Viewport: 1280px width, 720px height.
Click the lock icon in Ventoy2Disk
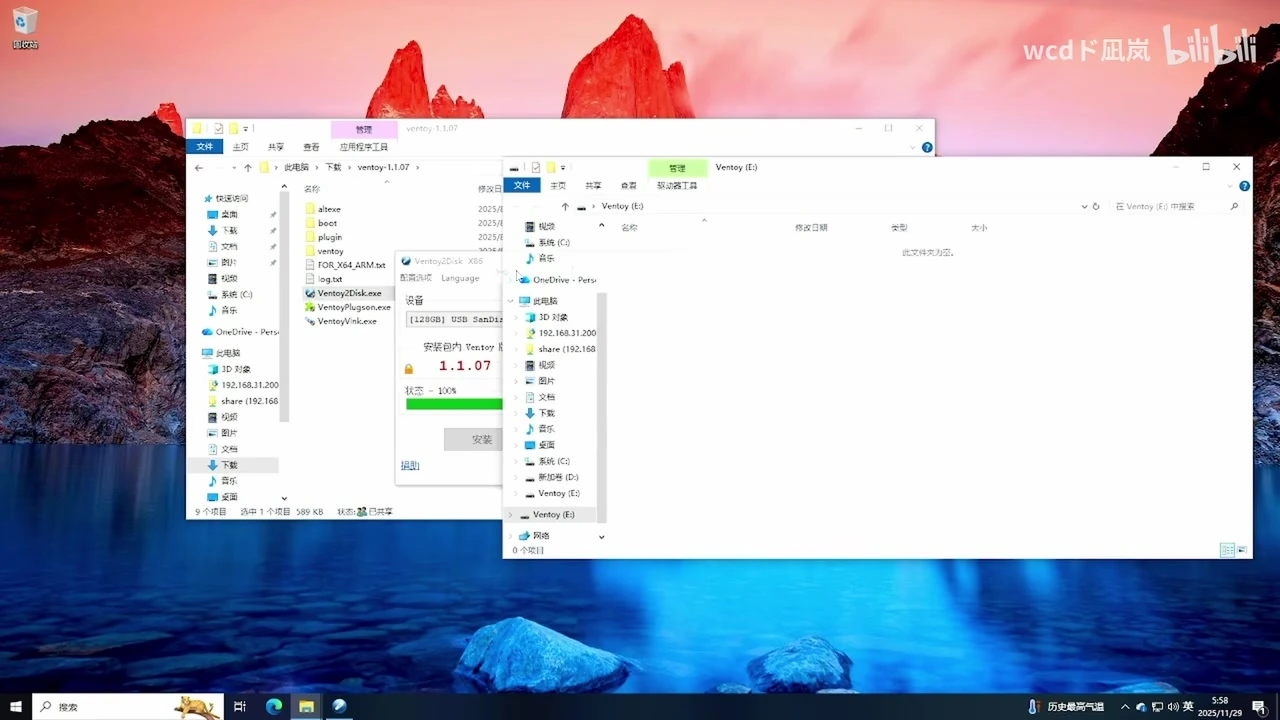[408, 369]
